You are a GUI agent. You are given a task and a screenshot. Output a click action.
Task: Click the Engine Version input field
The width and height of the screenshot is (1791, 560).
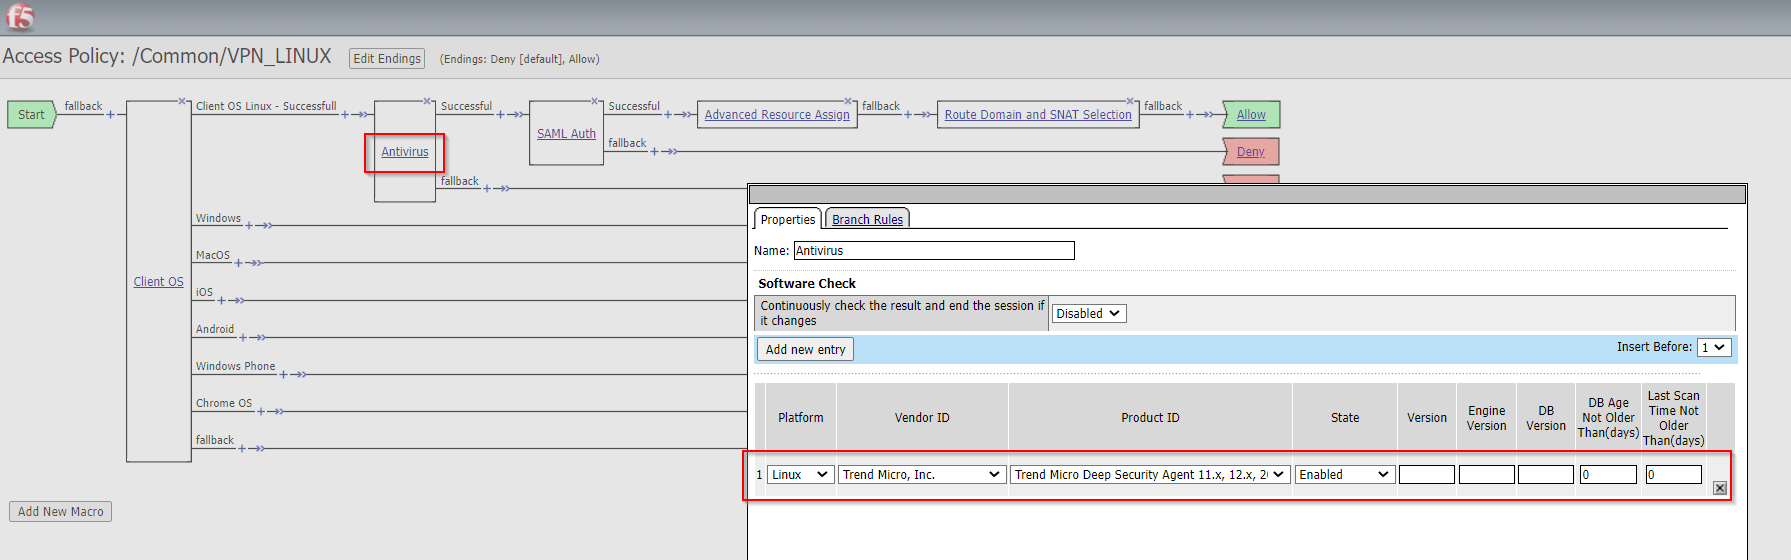click(1487, 474)
